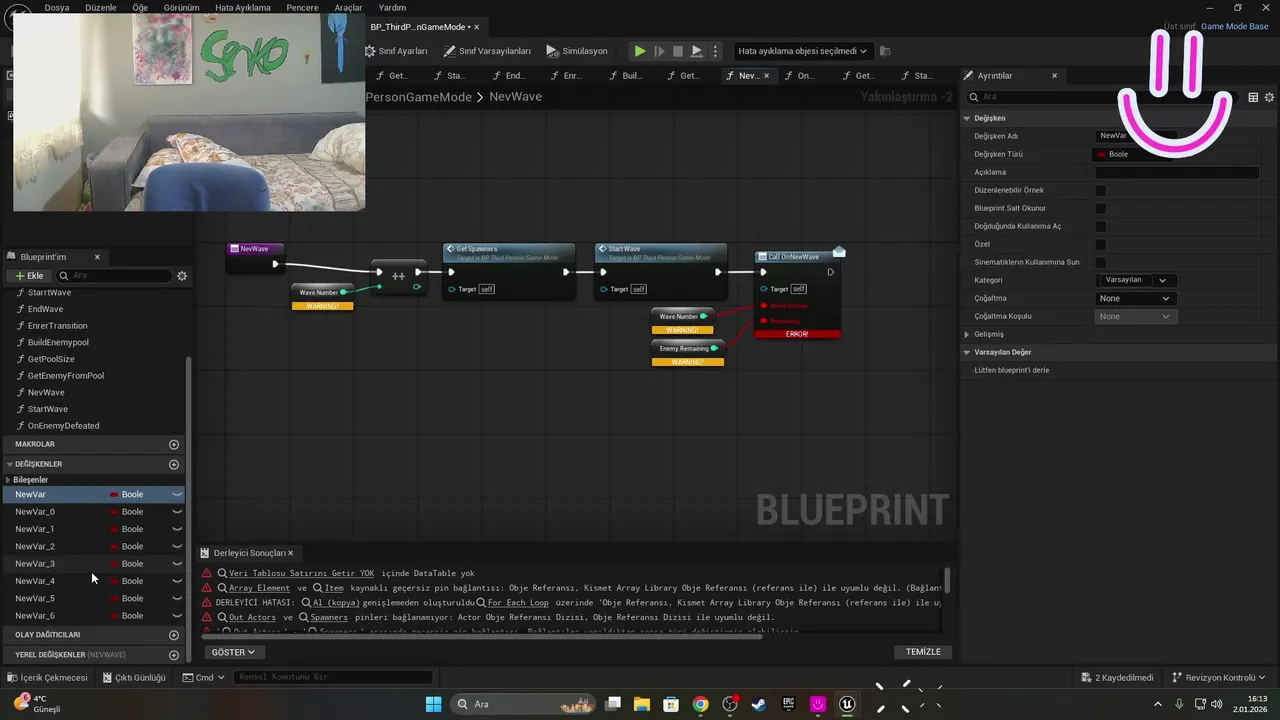Click the search field in Blueprint'im panel
The image size is (1280, 720).
tap(114, 275)
